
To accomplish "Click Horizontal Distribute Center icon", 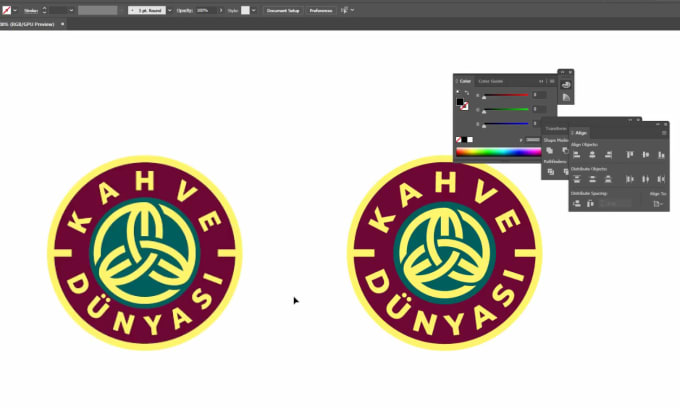I will click(x=645, y=179).
